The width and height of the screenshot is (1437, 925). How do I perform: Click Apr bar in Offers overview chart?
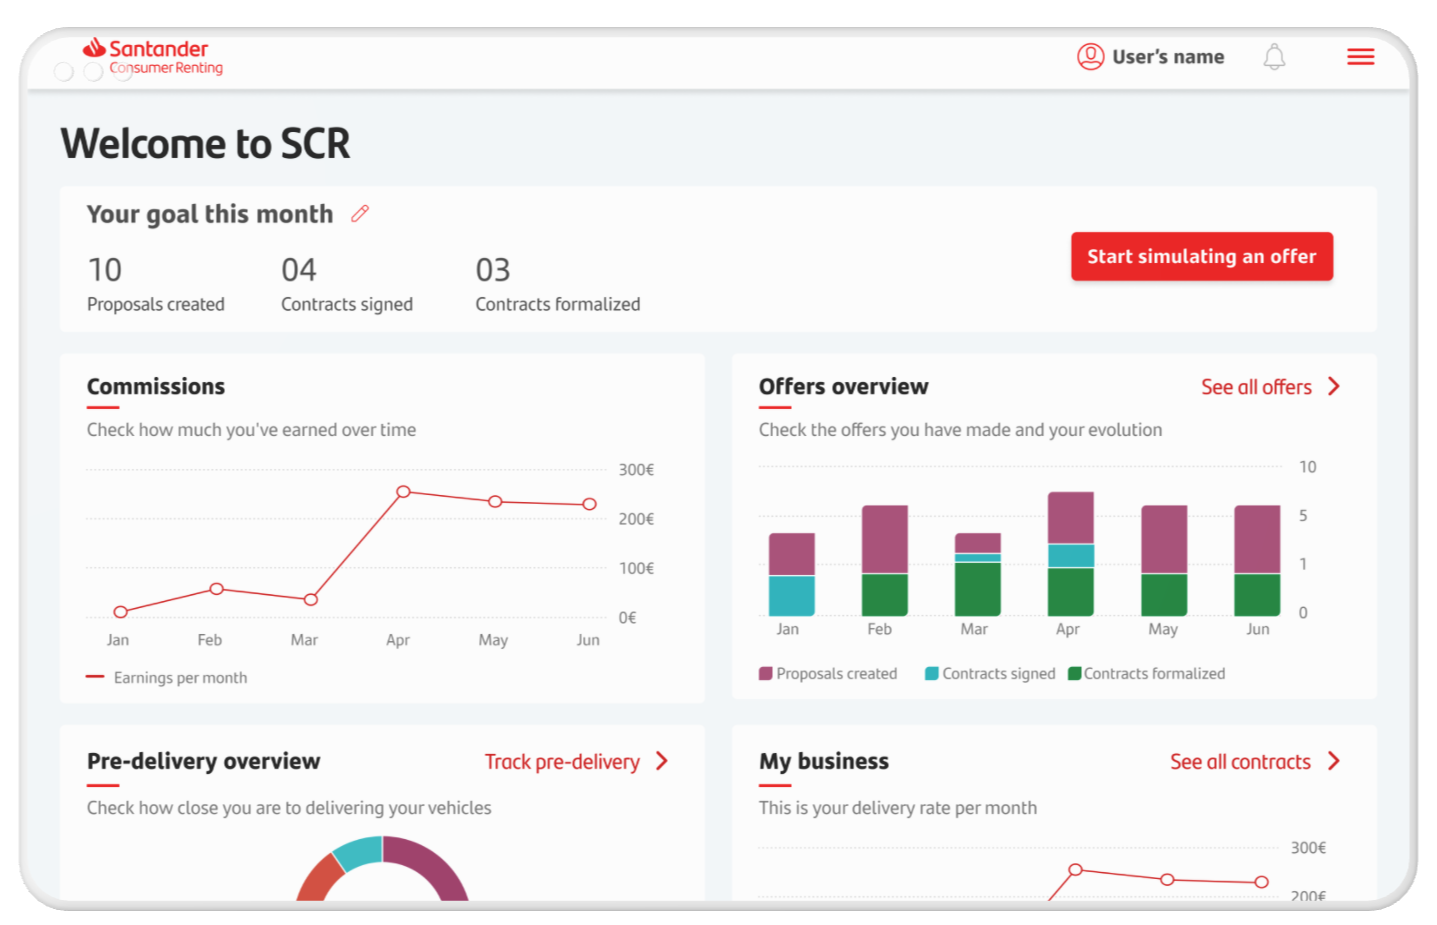[x=1071, y=554]
